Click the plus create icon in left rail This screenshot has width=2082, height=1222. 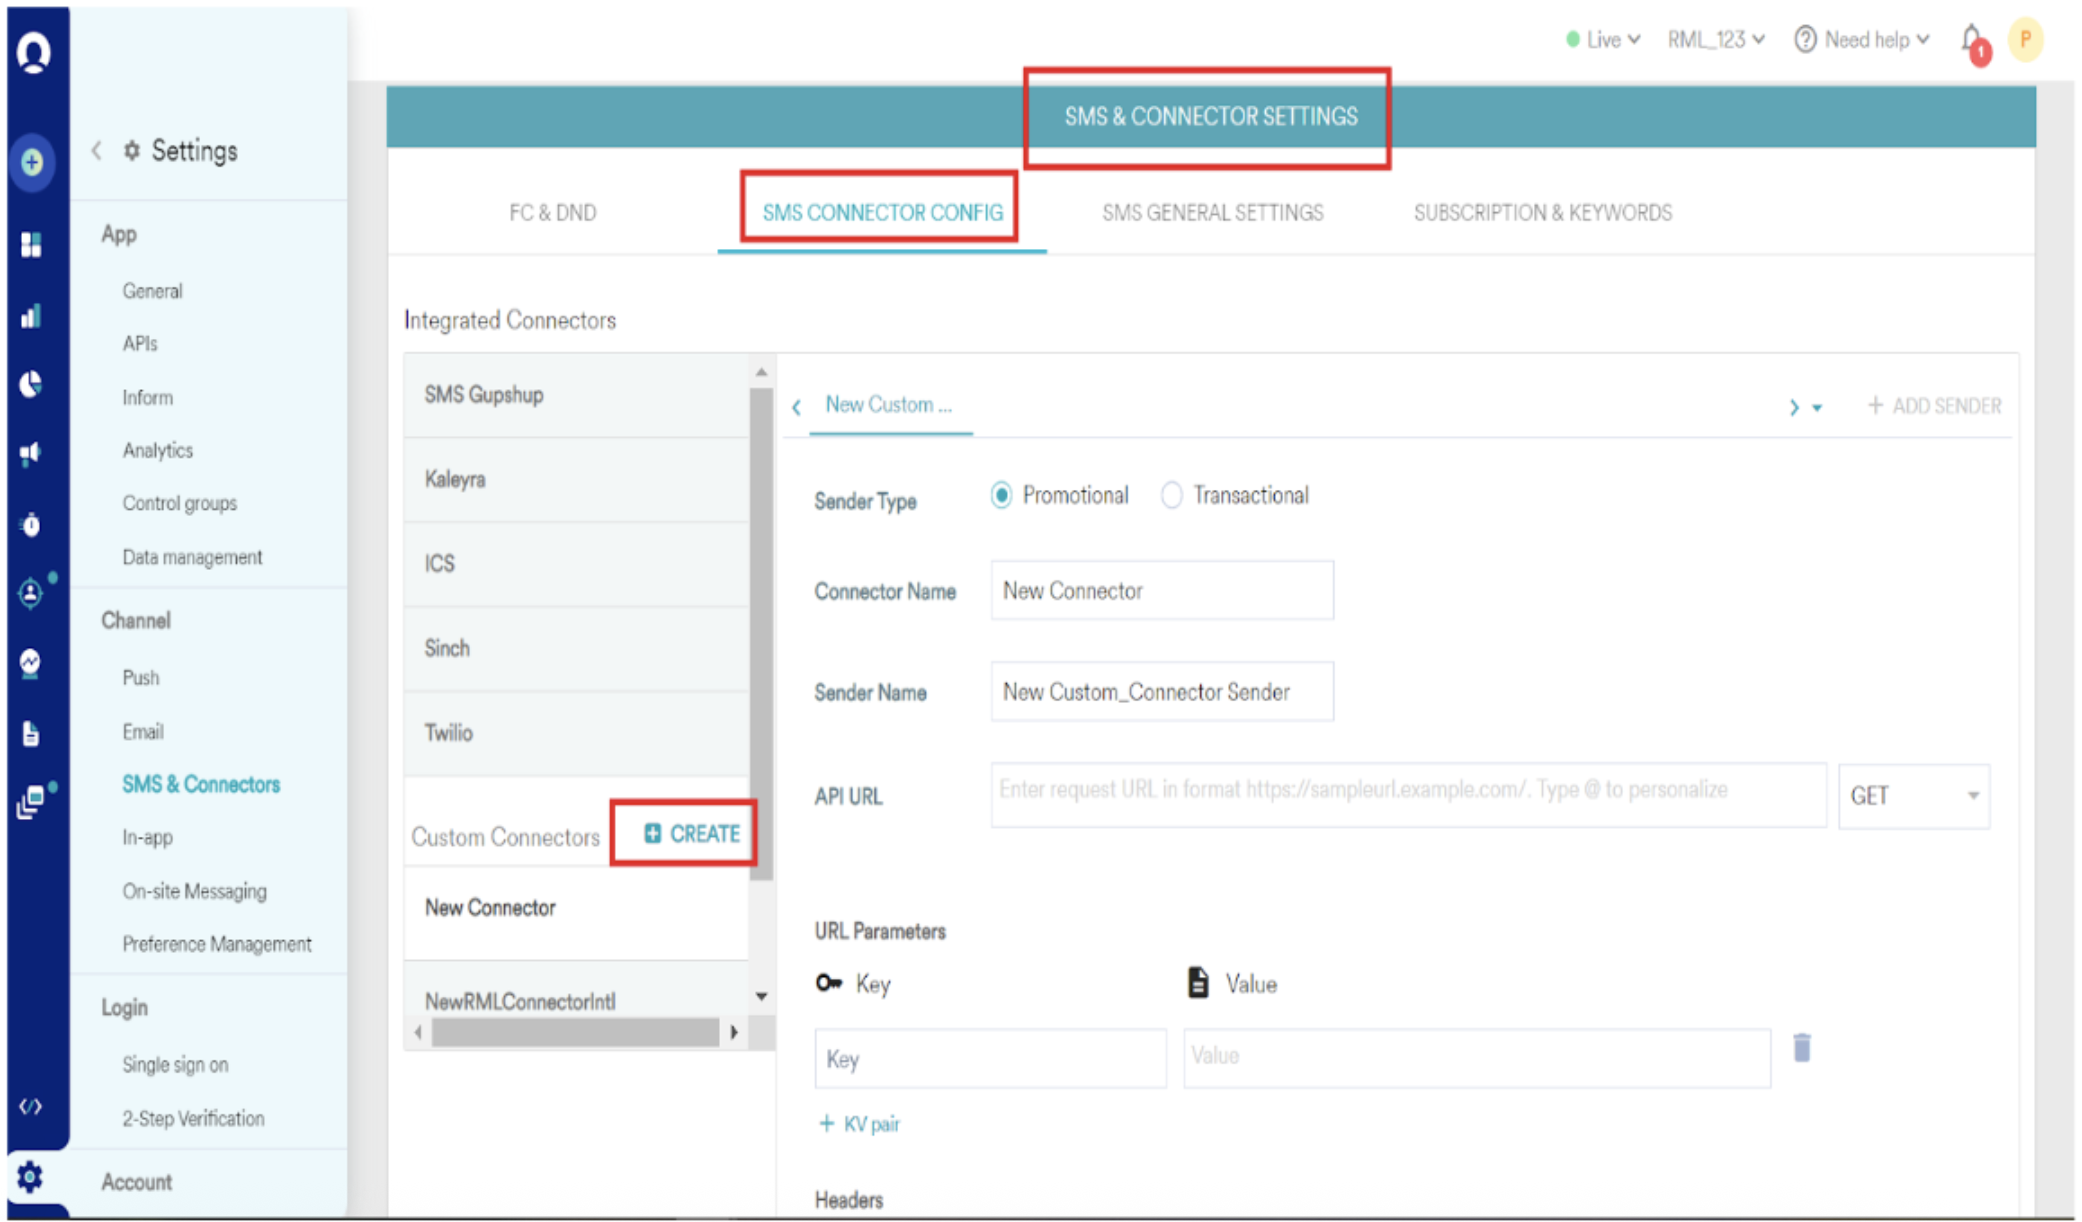[x=32, y=161]
